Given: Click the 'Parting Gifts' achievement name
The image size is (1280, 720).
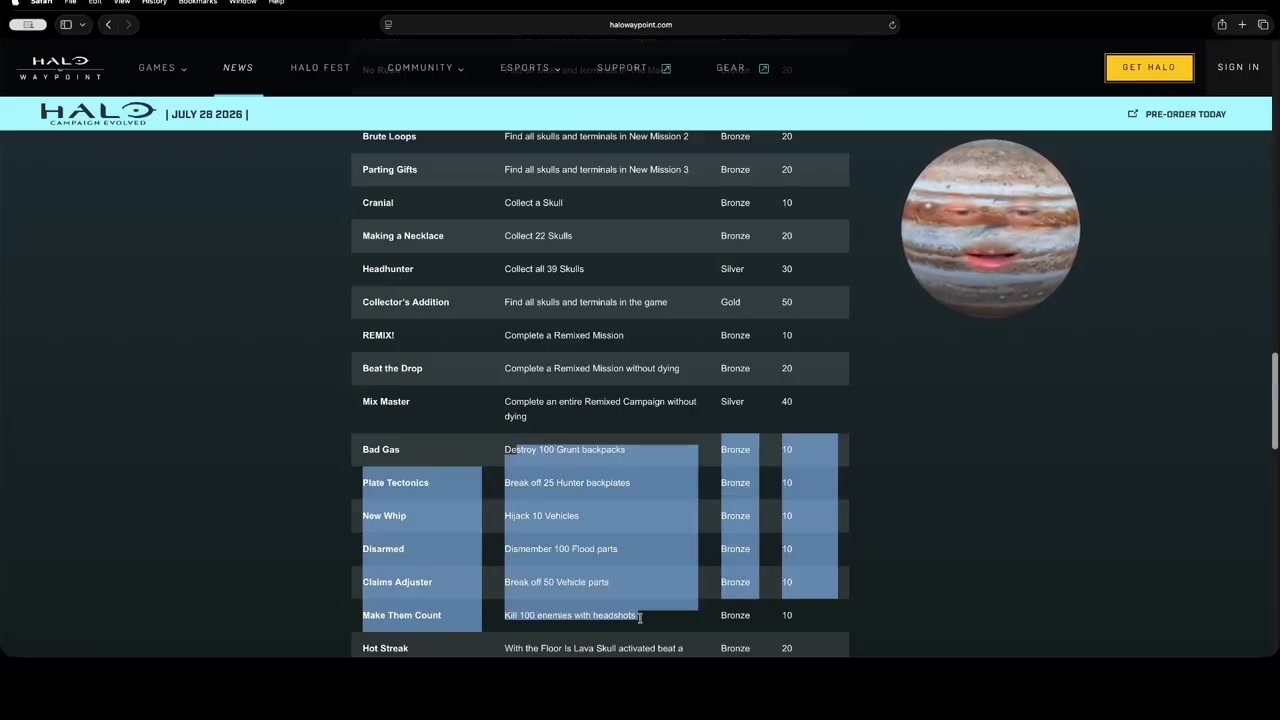Looking at the screenshot, I should coord(390,170).
